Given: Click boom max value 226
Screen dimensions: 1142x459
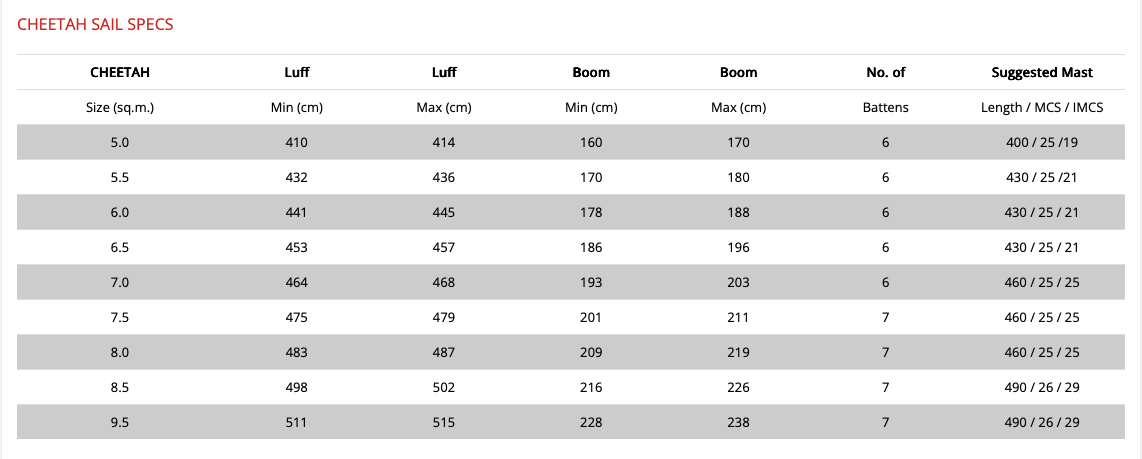Looking at the screenshot, I should coord(738,387).
